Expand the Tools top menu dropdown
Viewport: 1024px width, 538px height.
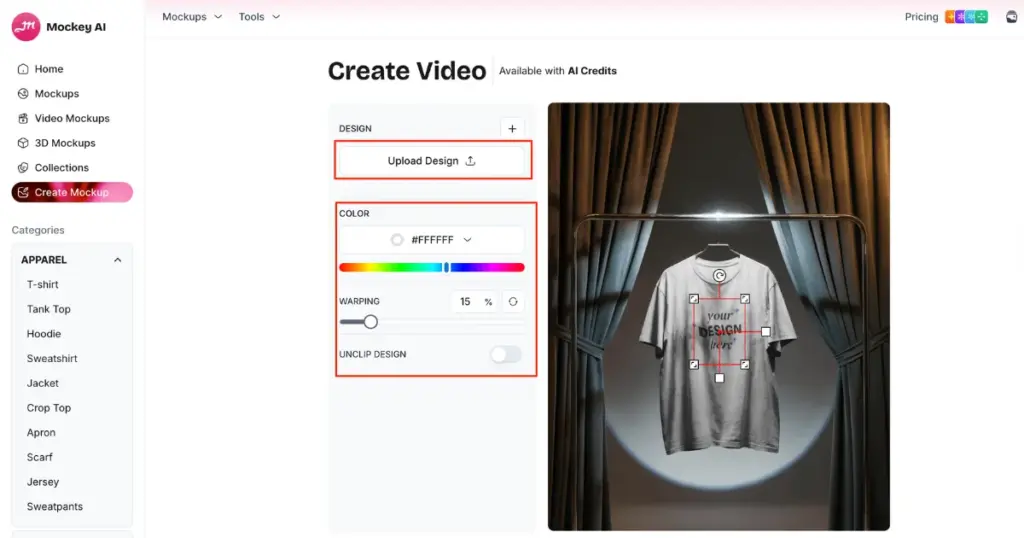pyautogui.click(x=259, y=16)
